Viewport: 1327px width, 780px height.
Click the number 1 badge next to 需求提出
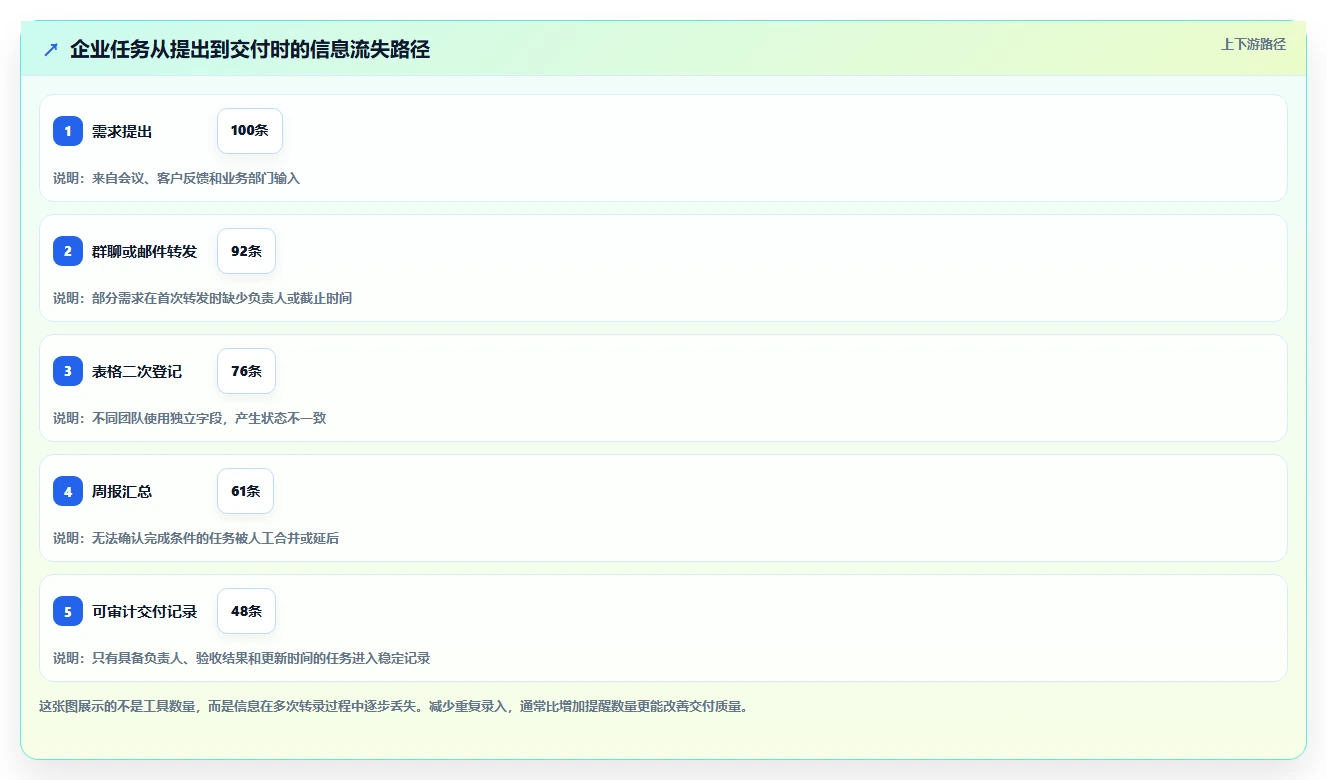(68, 131)
